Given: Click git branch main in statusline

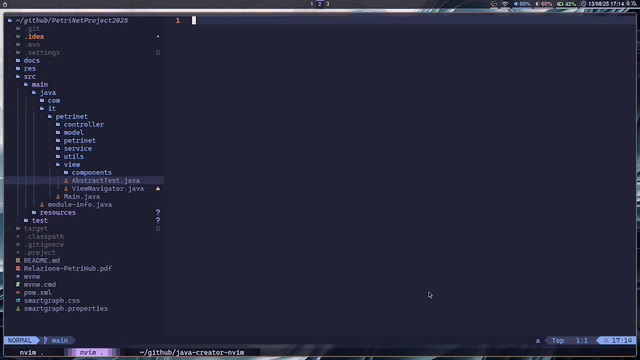Looking at the screenshot, I should coord(56,340).
